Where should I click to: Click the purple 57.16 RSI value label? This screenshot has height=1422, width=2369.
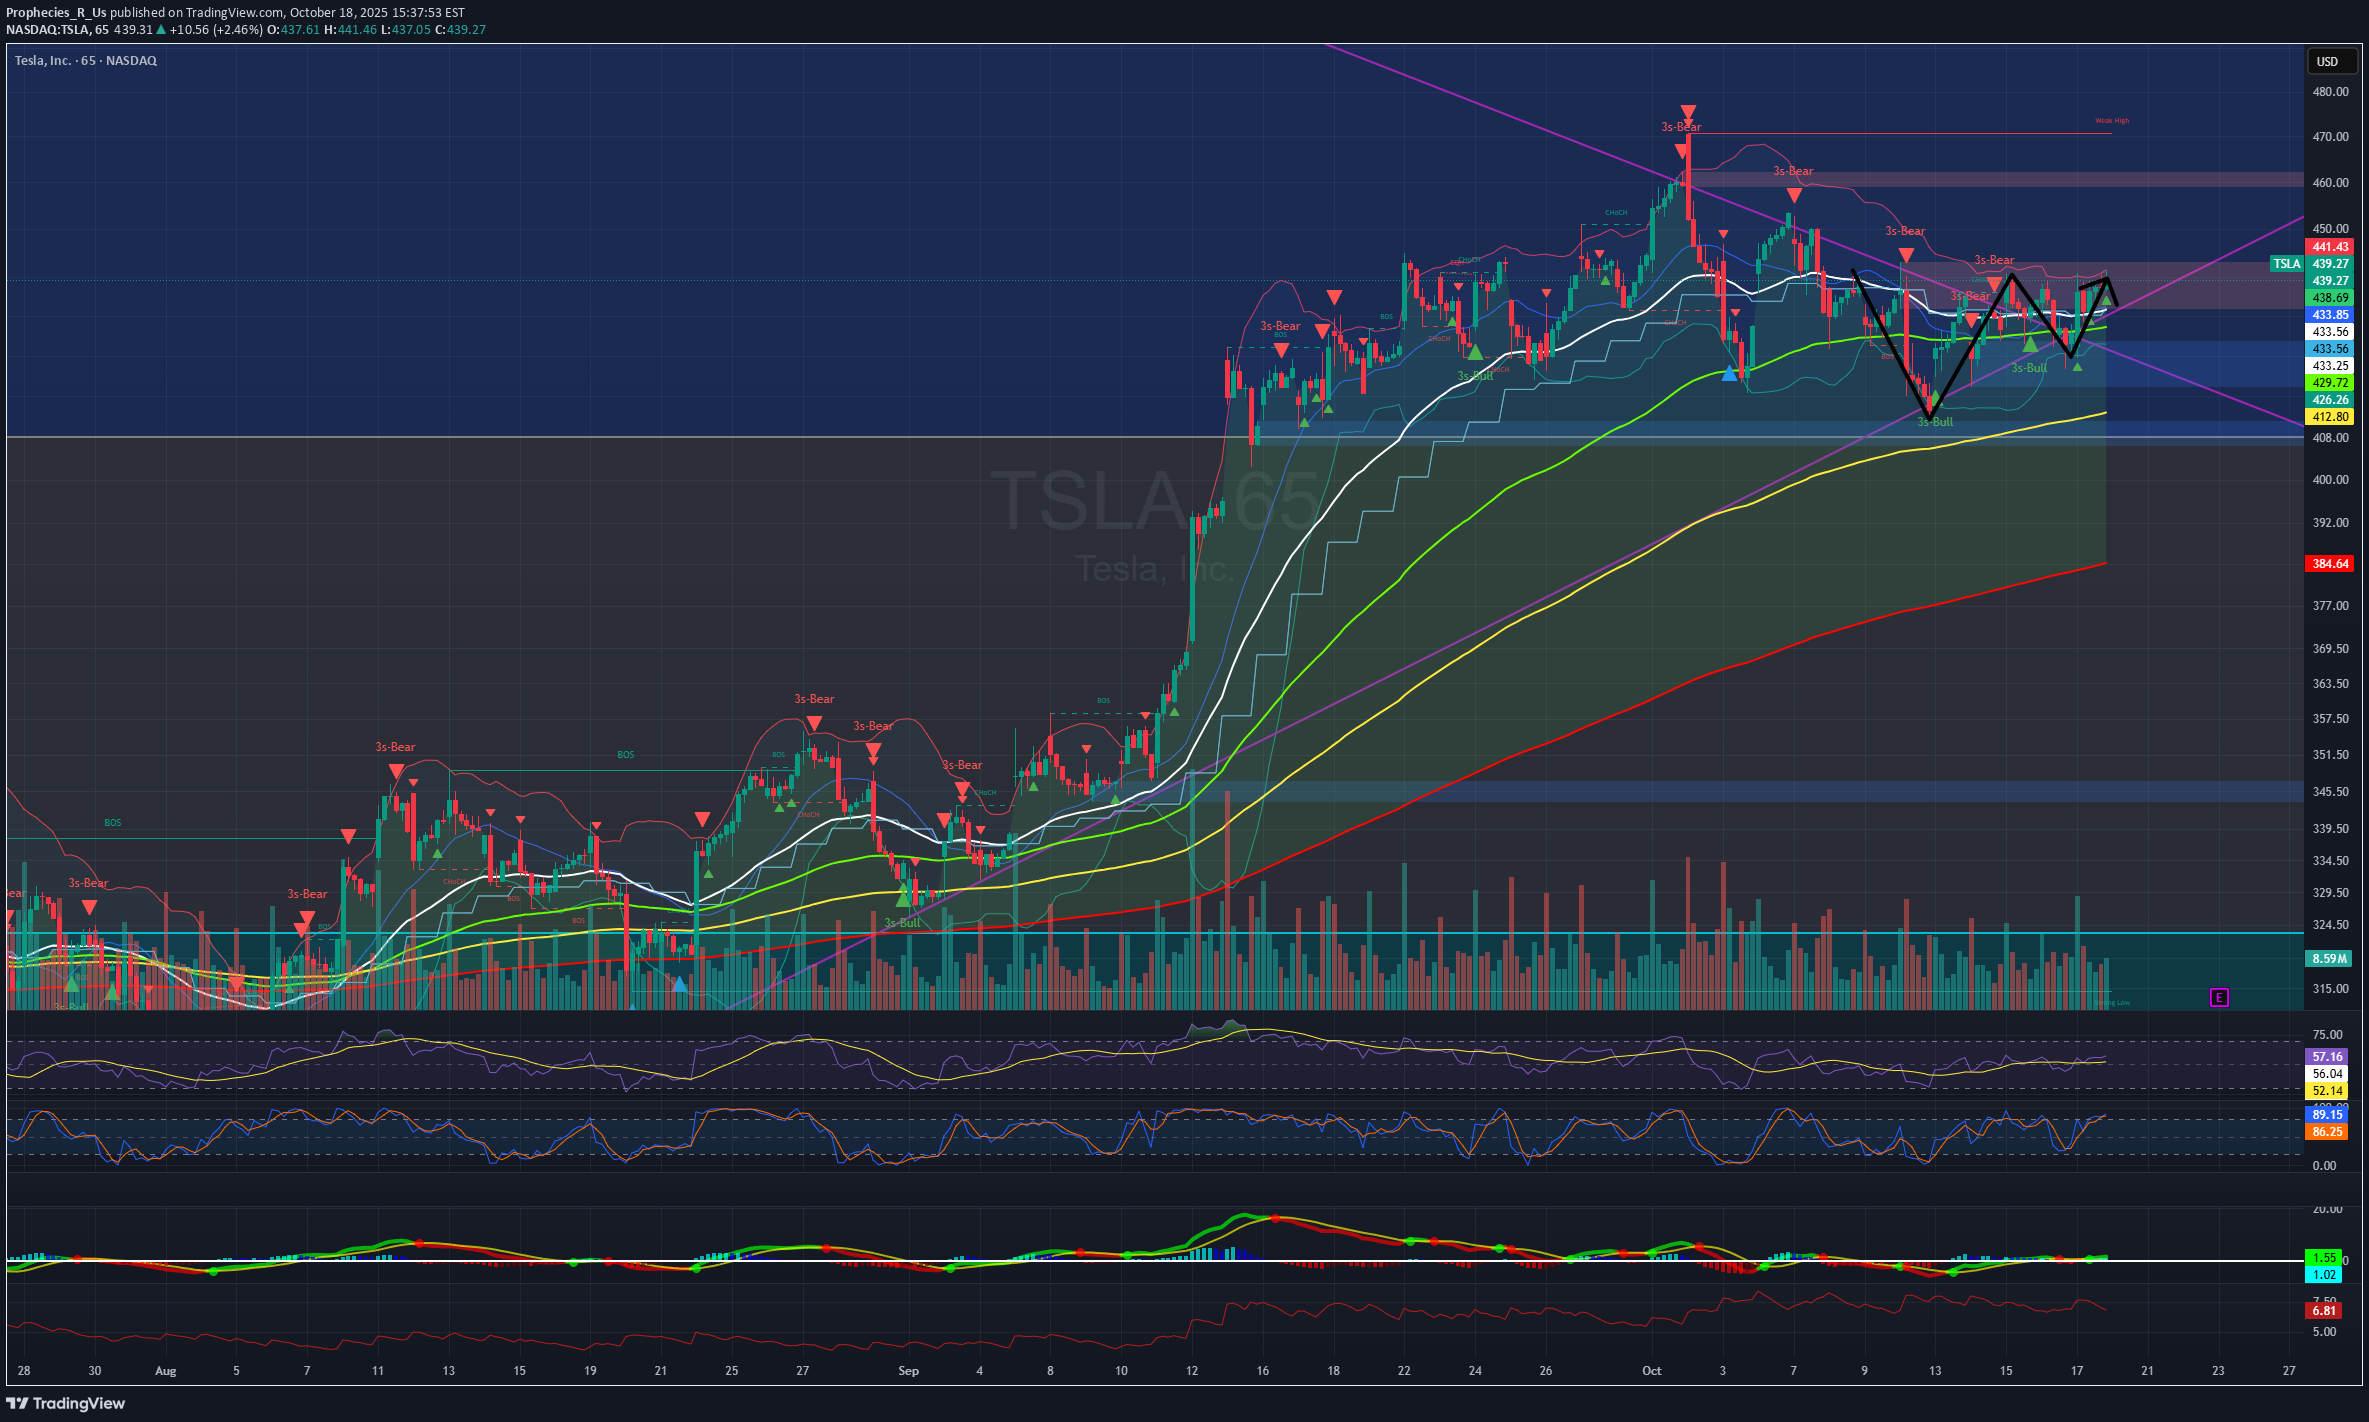click(2327, 1057)
